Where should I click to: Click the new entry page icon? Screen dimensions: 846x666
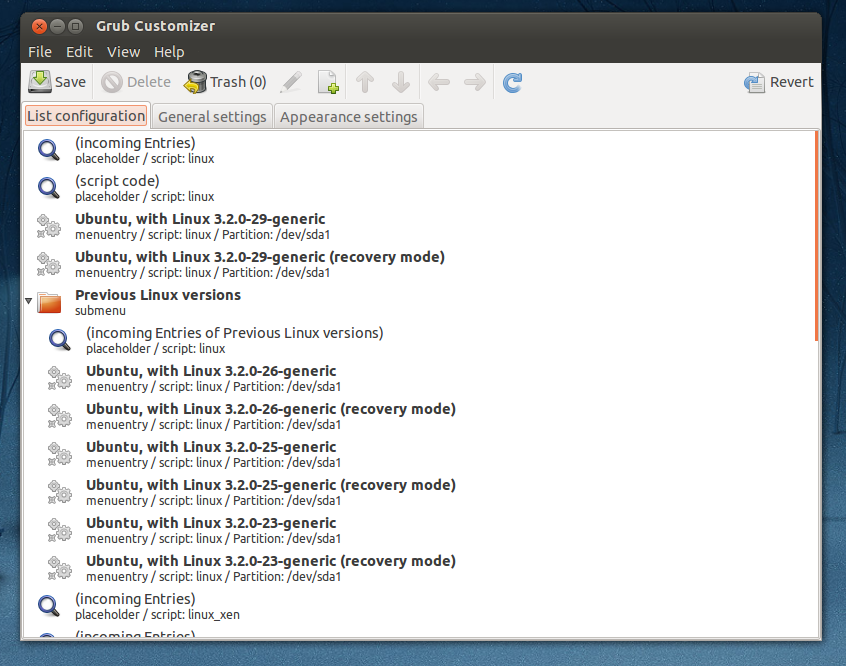pyautogui.click(x=328, y=82)
